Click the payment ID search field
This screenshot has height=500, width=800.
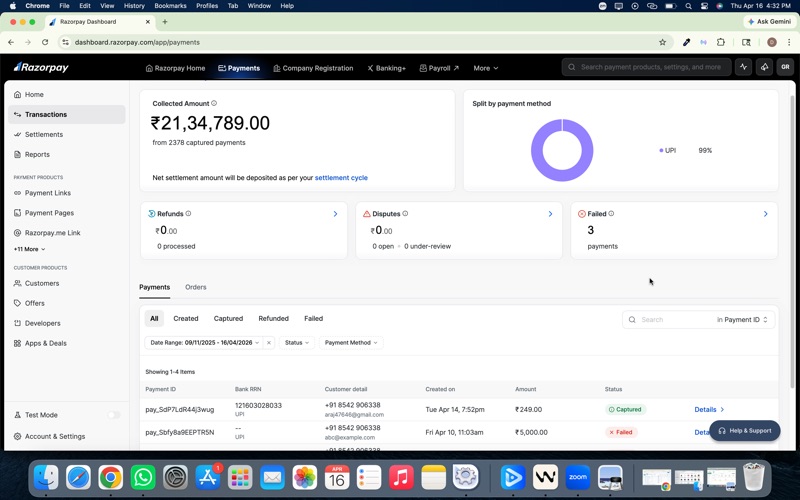(x=673, y=319)
